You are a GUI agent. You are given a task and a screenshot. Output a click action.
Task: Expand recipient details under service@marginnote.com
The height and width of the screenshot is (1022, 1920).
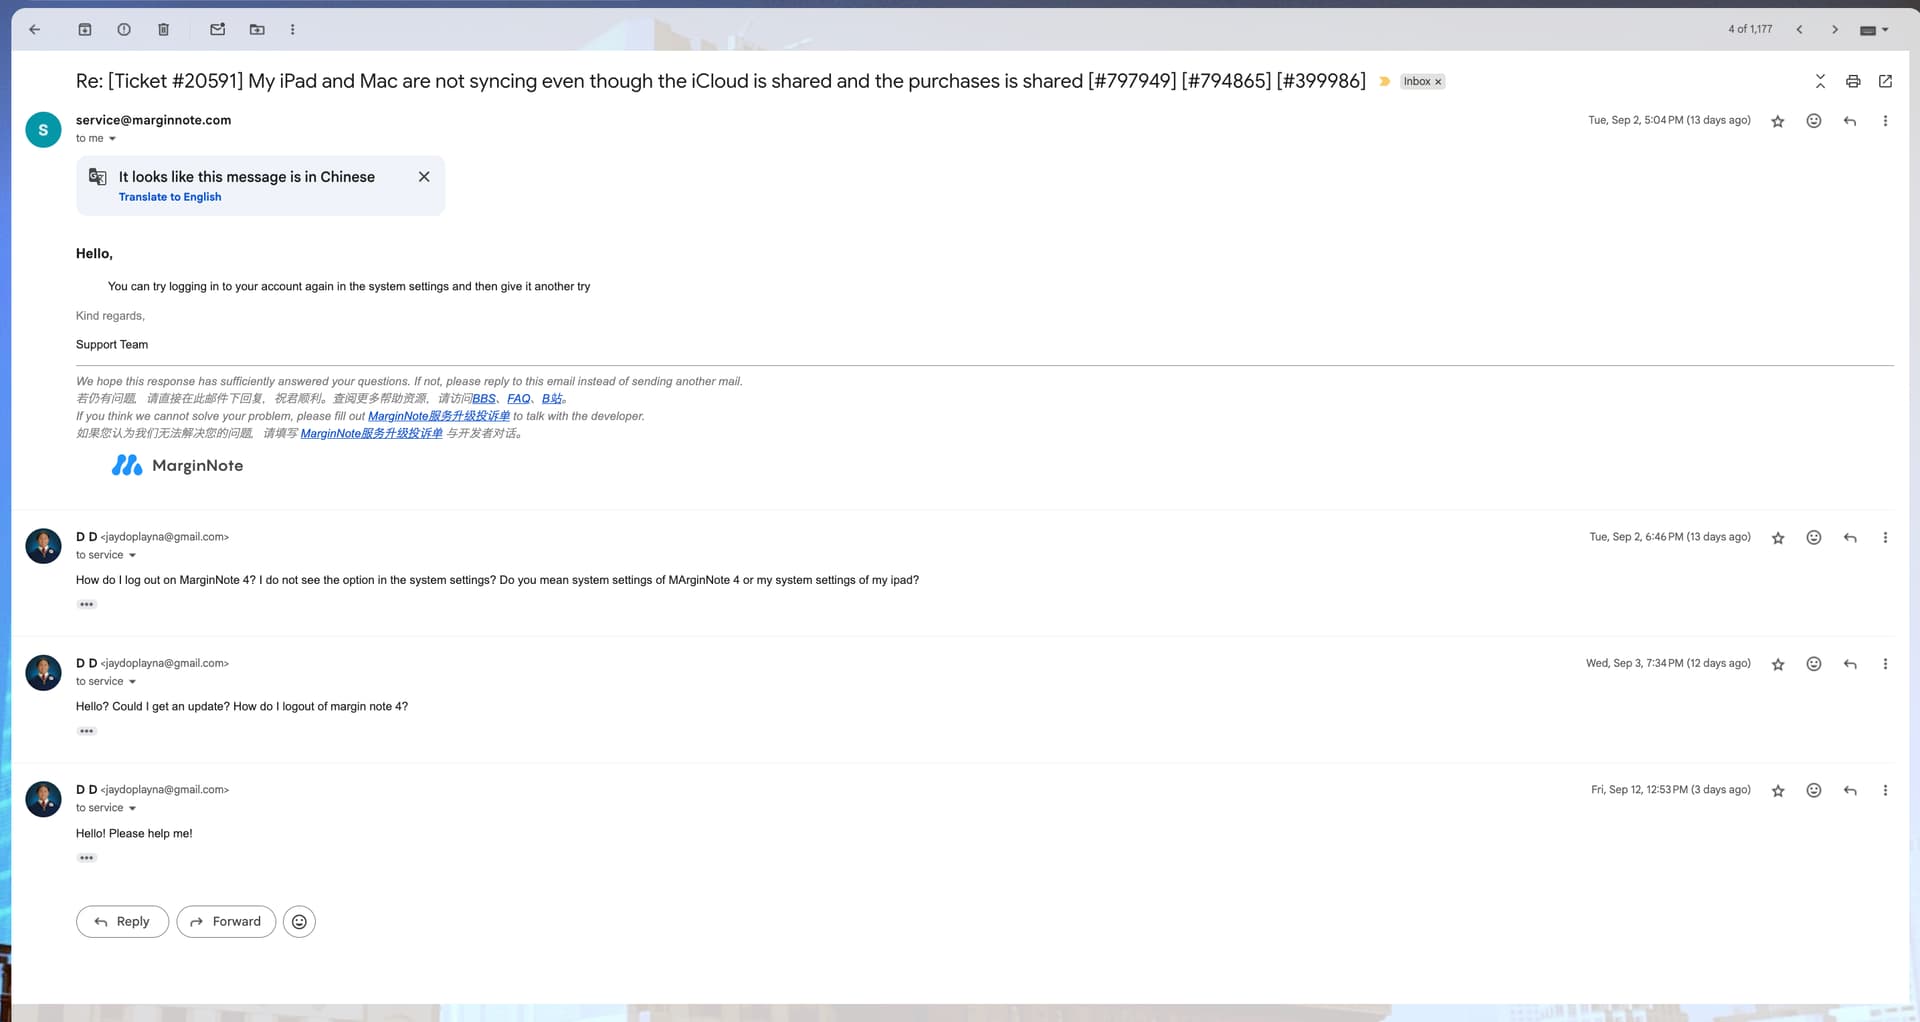[x=112, y=139]
